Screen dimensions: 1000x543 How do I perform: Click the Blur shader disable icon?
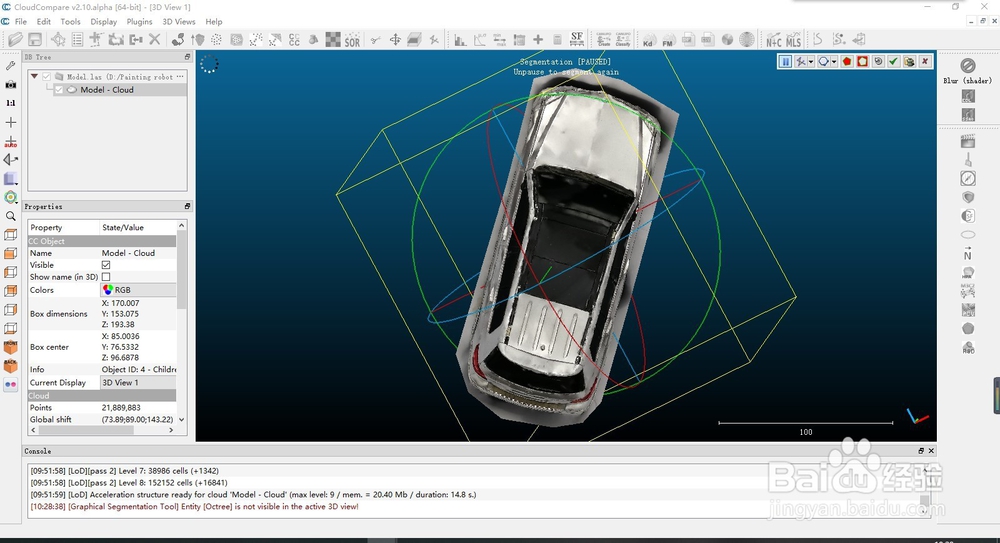point(967,65)
